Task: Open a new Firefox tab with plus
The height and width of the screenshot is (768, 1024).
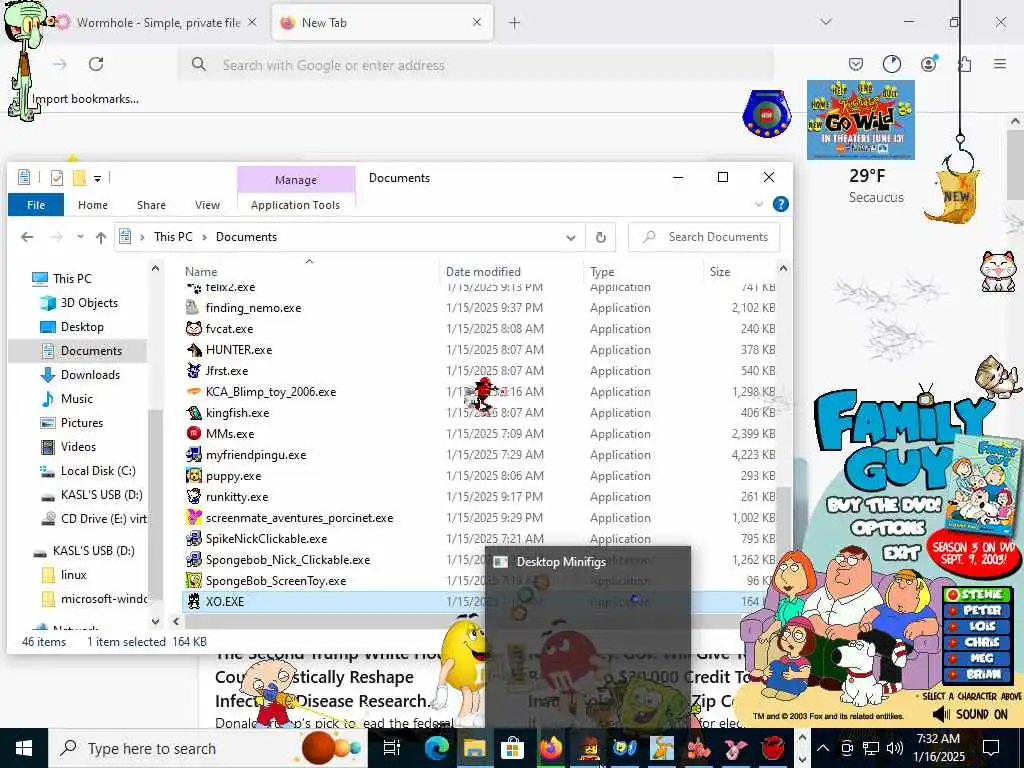Action: tap(515, 23)
